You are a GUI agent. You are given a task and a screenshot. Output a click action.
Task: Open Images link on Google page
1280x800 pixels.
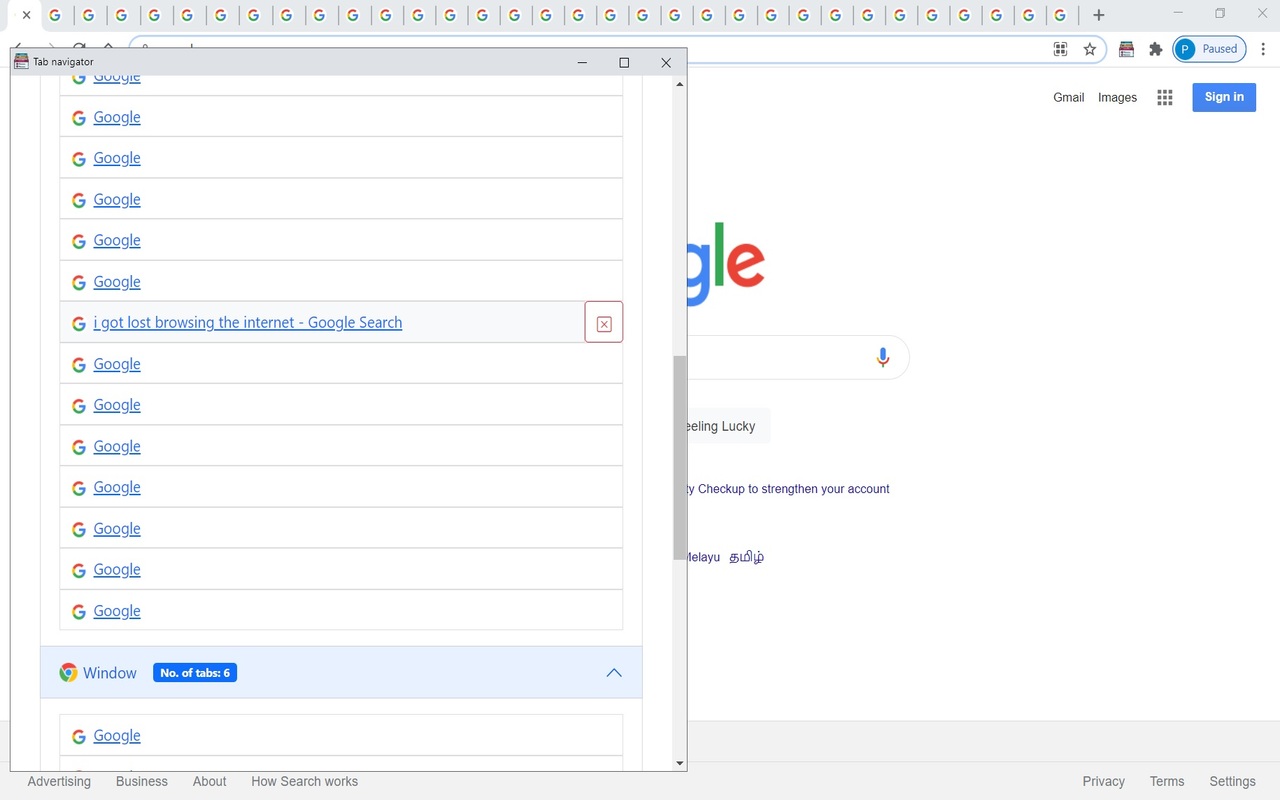pos(1117,97)
